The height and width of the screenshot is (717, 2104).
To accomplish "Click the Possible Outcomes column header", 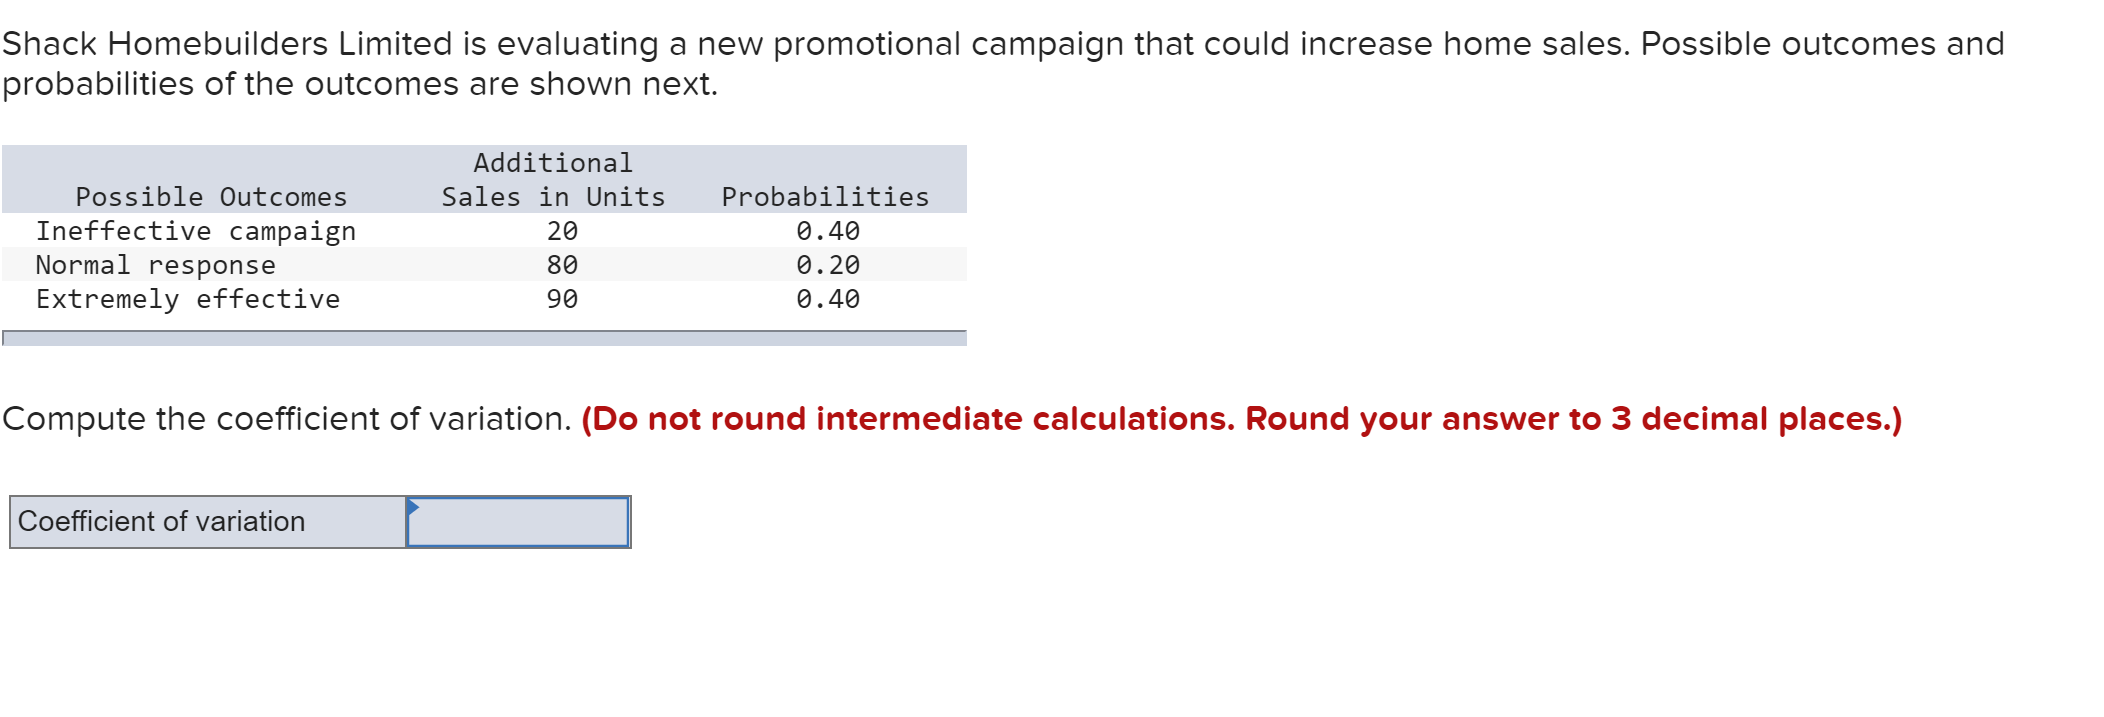I will click(212, 196).
